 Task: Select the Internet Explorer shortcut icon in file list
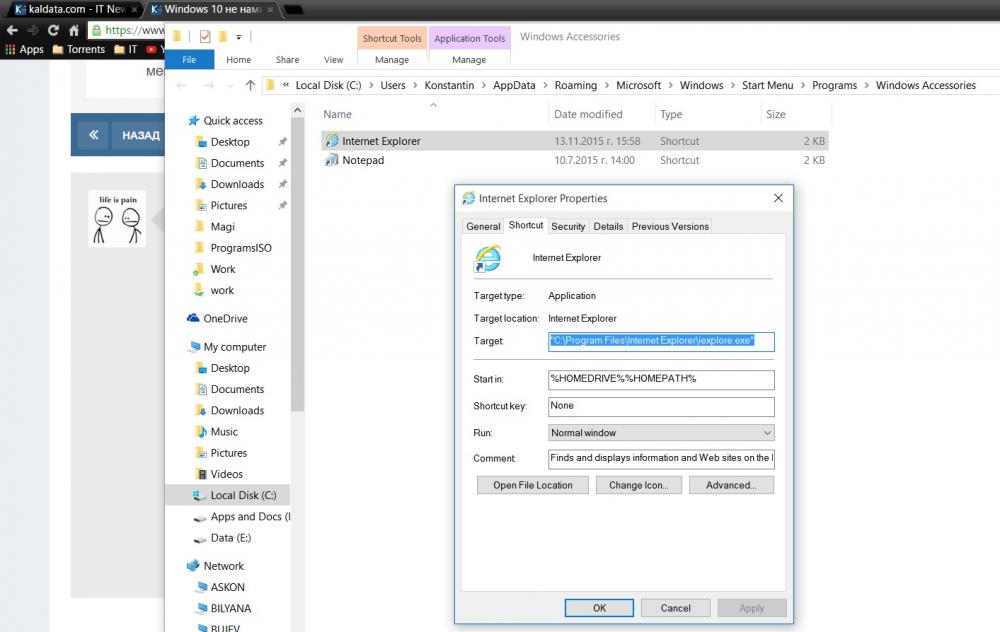pos(332,140)
